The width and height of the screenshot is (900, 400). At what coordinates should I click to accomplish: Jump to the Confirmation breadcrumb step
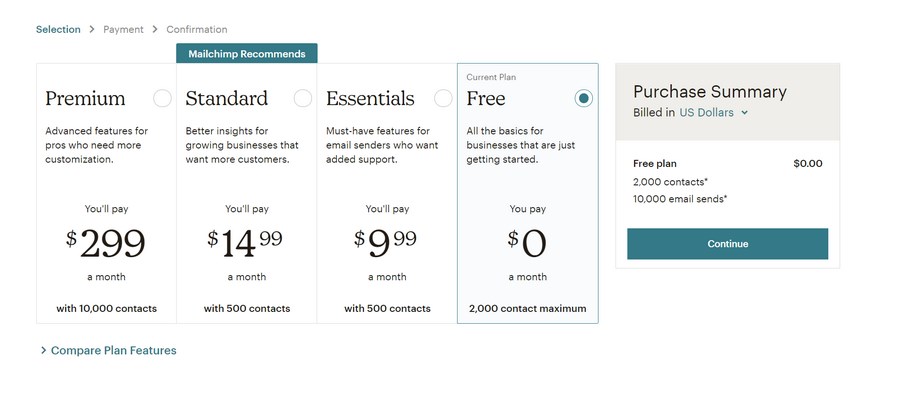coord(197,30)
